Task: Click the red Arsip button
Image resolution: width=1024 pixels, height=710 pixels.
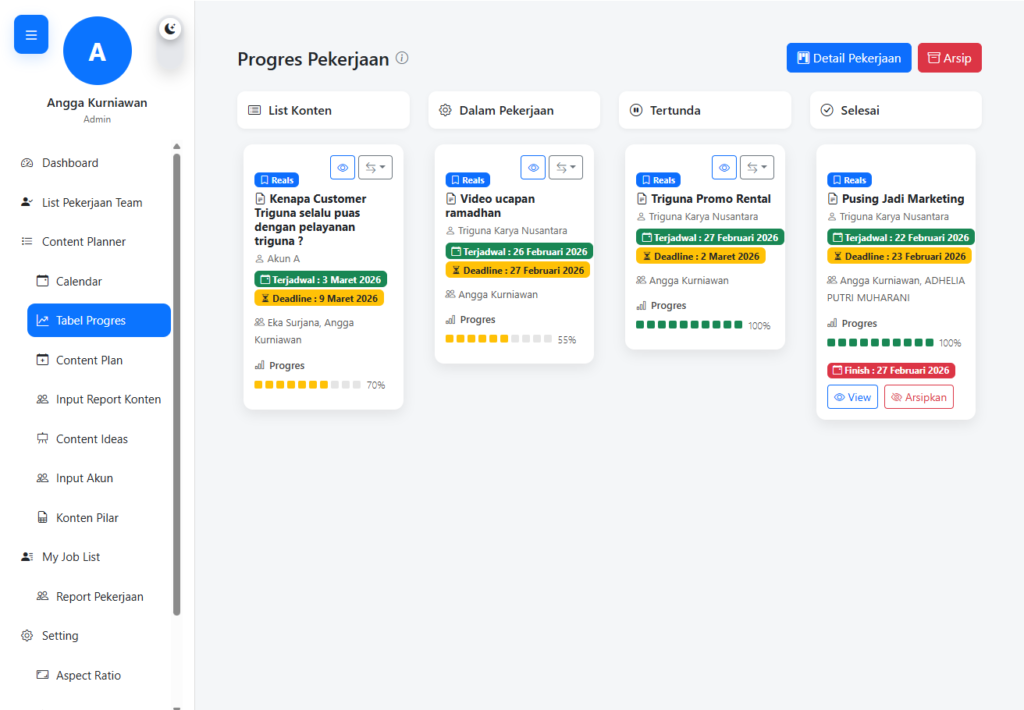Action: tap(949, 58)
